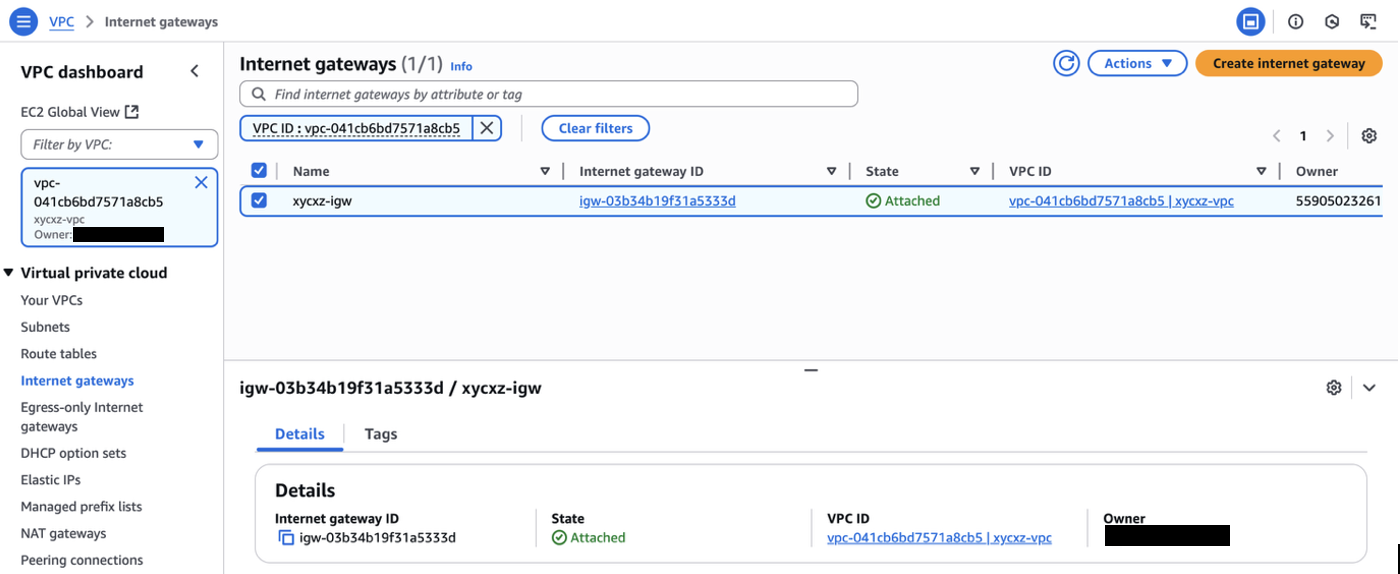Go to the next results page
1400x574 pixels.
pos(1329,136)
